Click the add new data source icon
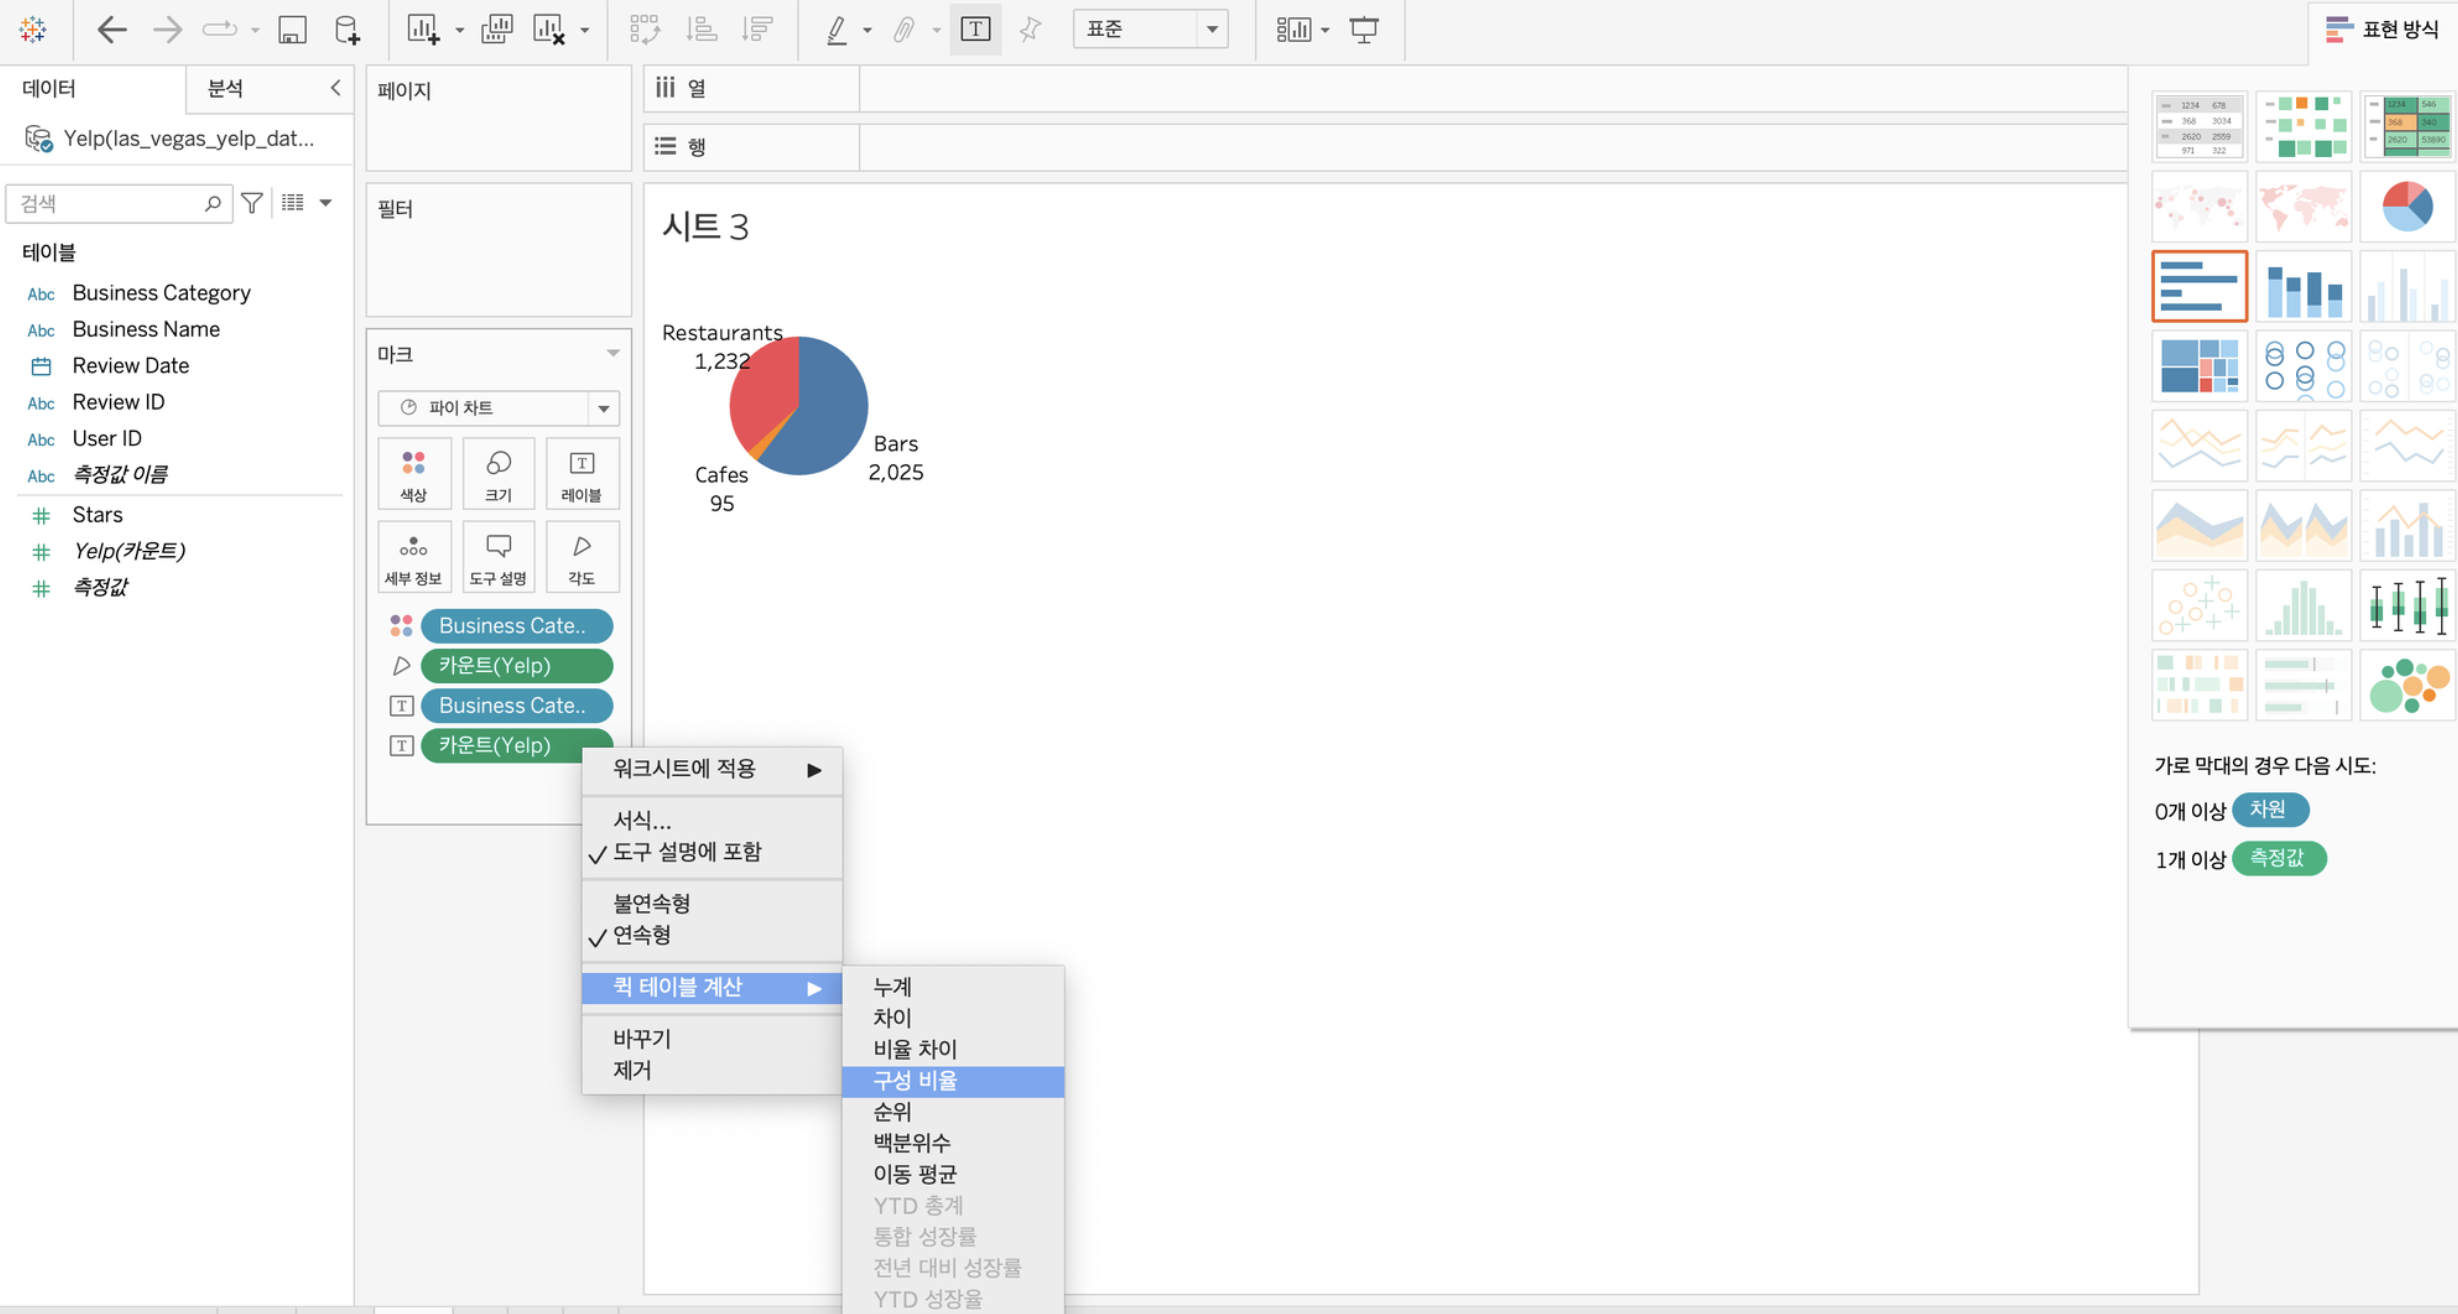 [x=346, y=30]
